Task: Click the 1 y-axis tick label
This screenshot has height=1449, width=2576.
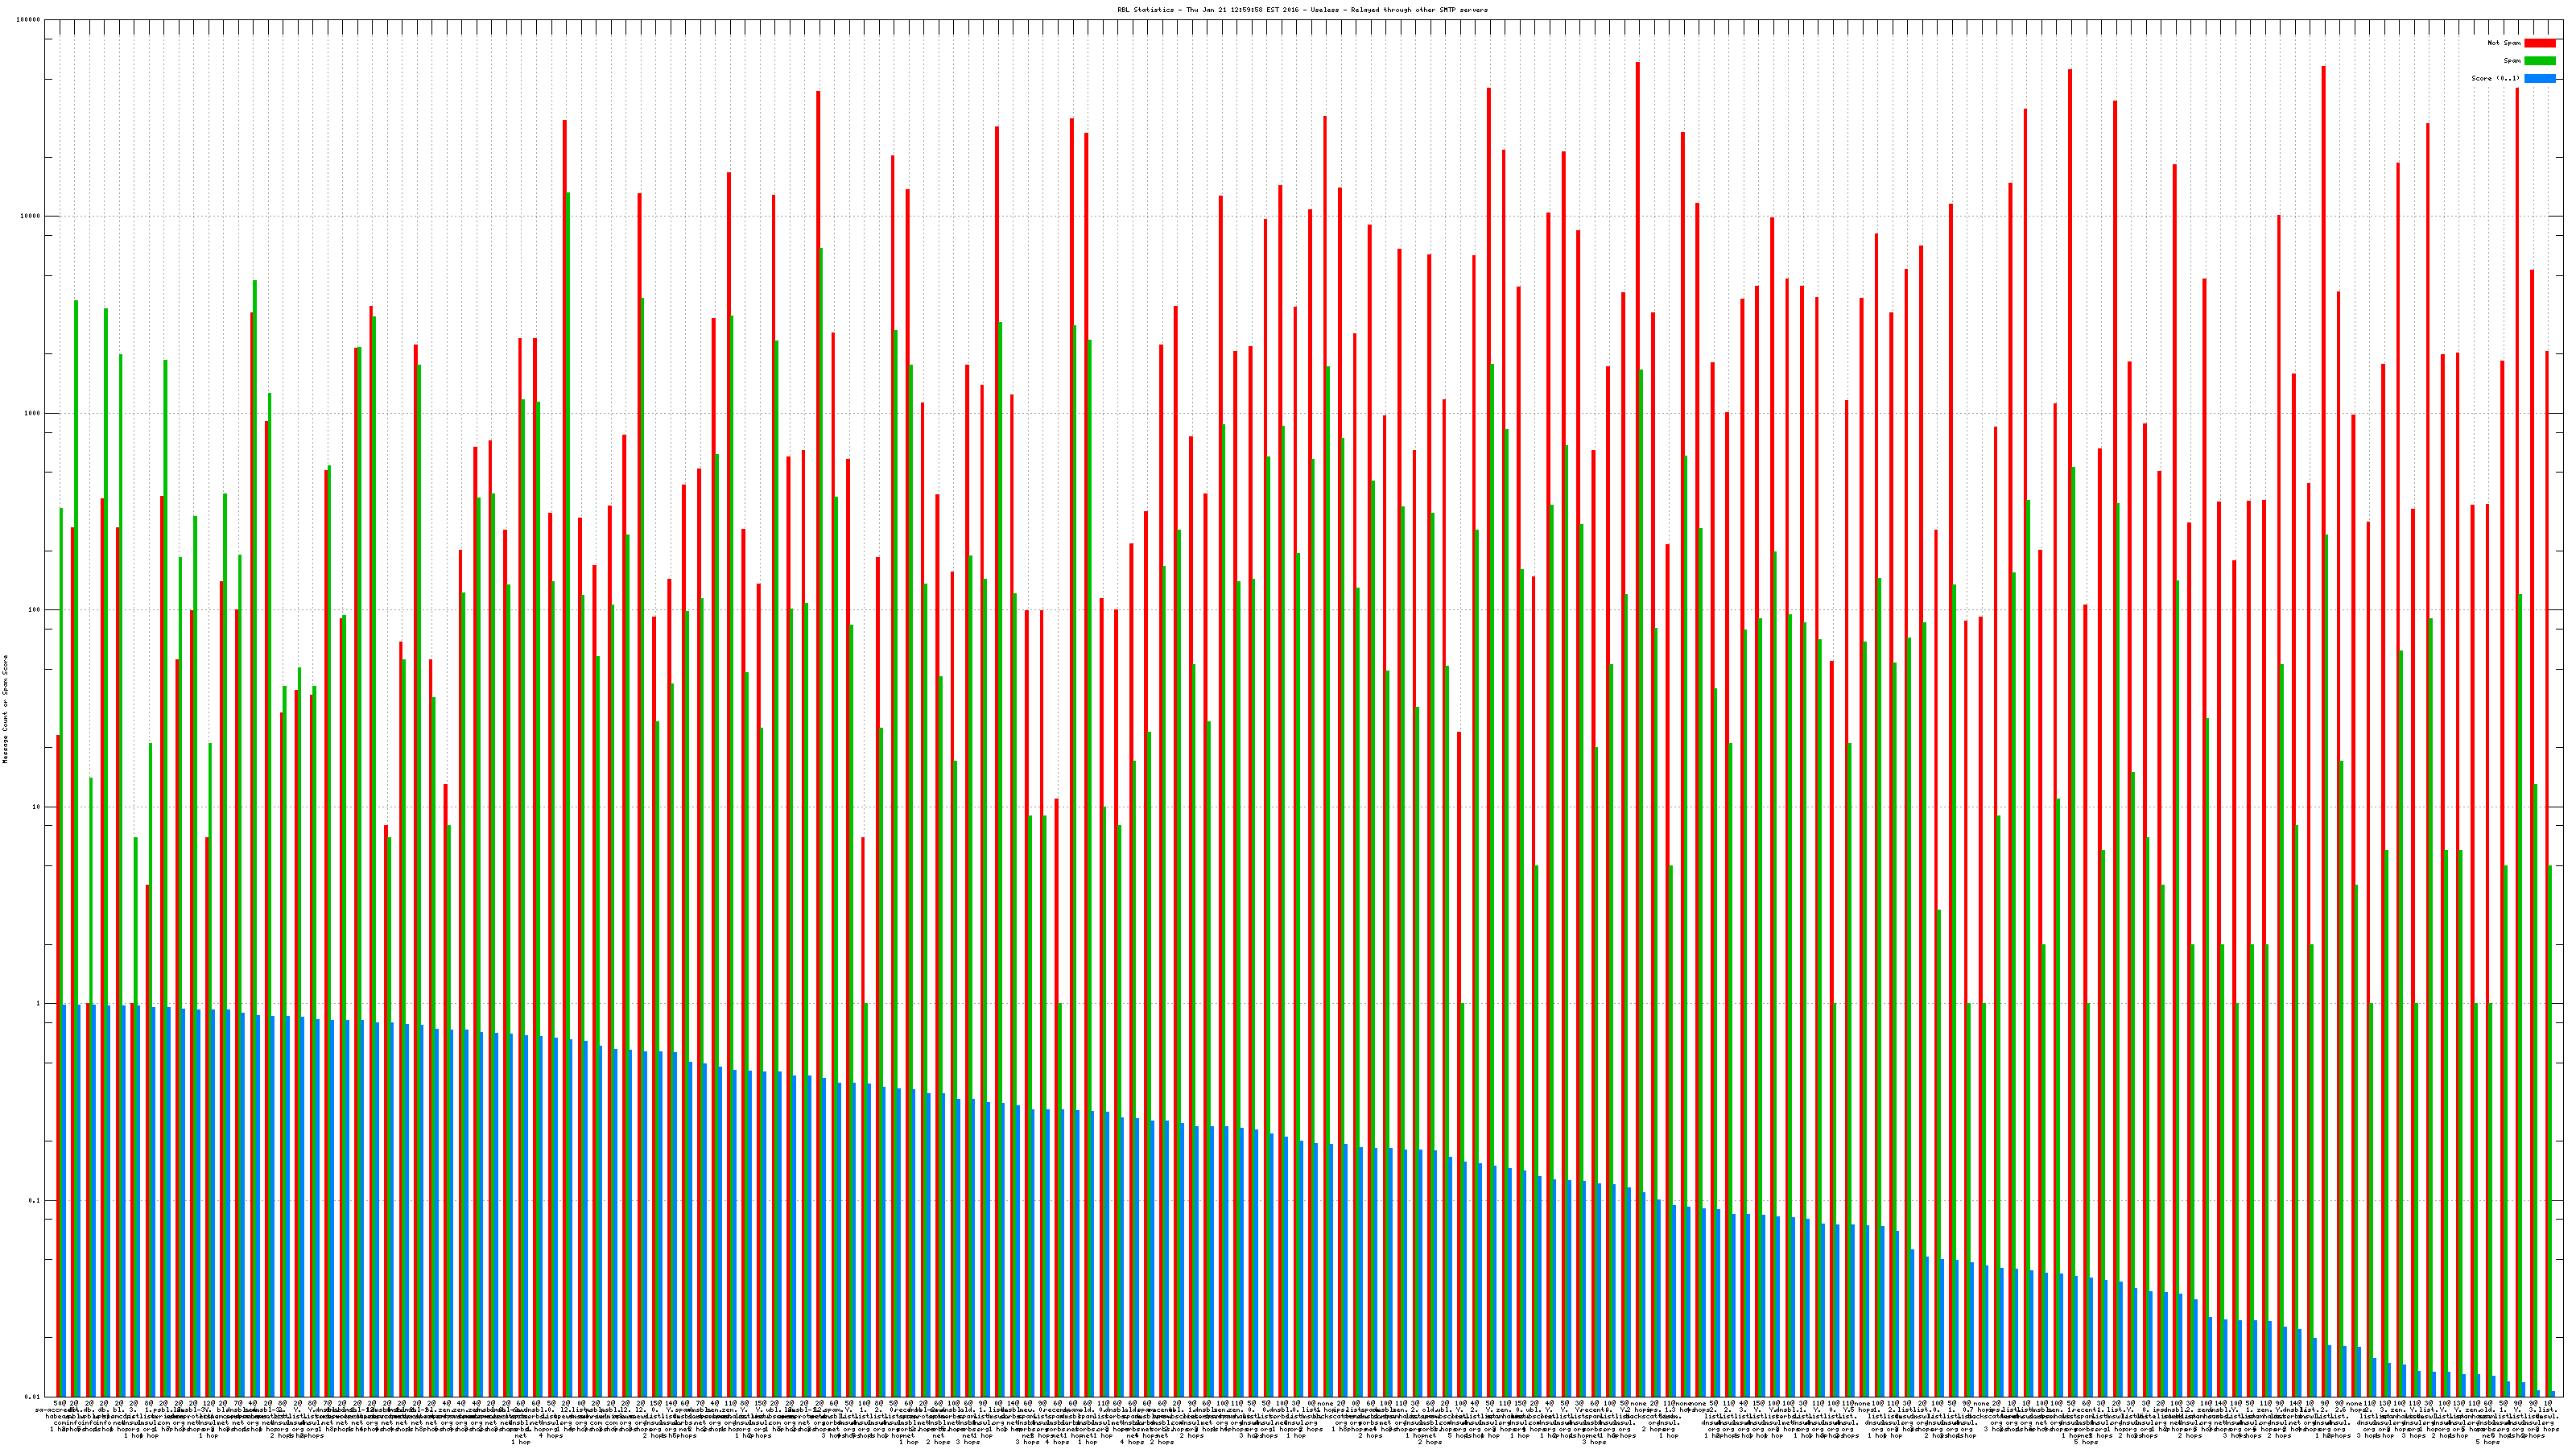Action: coord(38,1004)
